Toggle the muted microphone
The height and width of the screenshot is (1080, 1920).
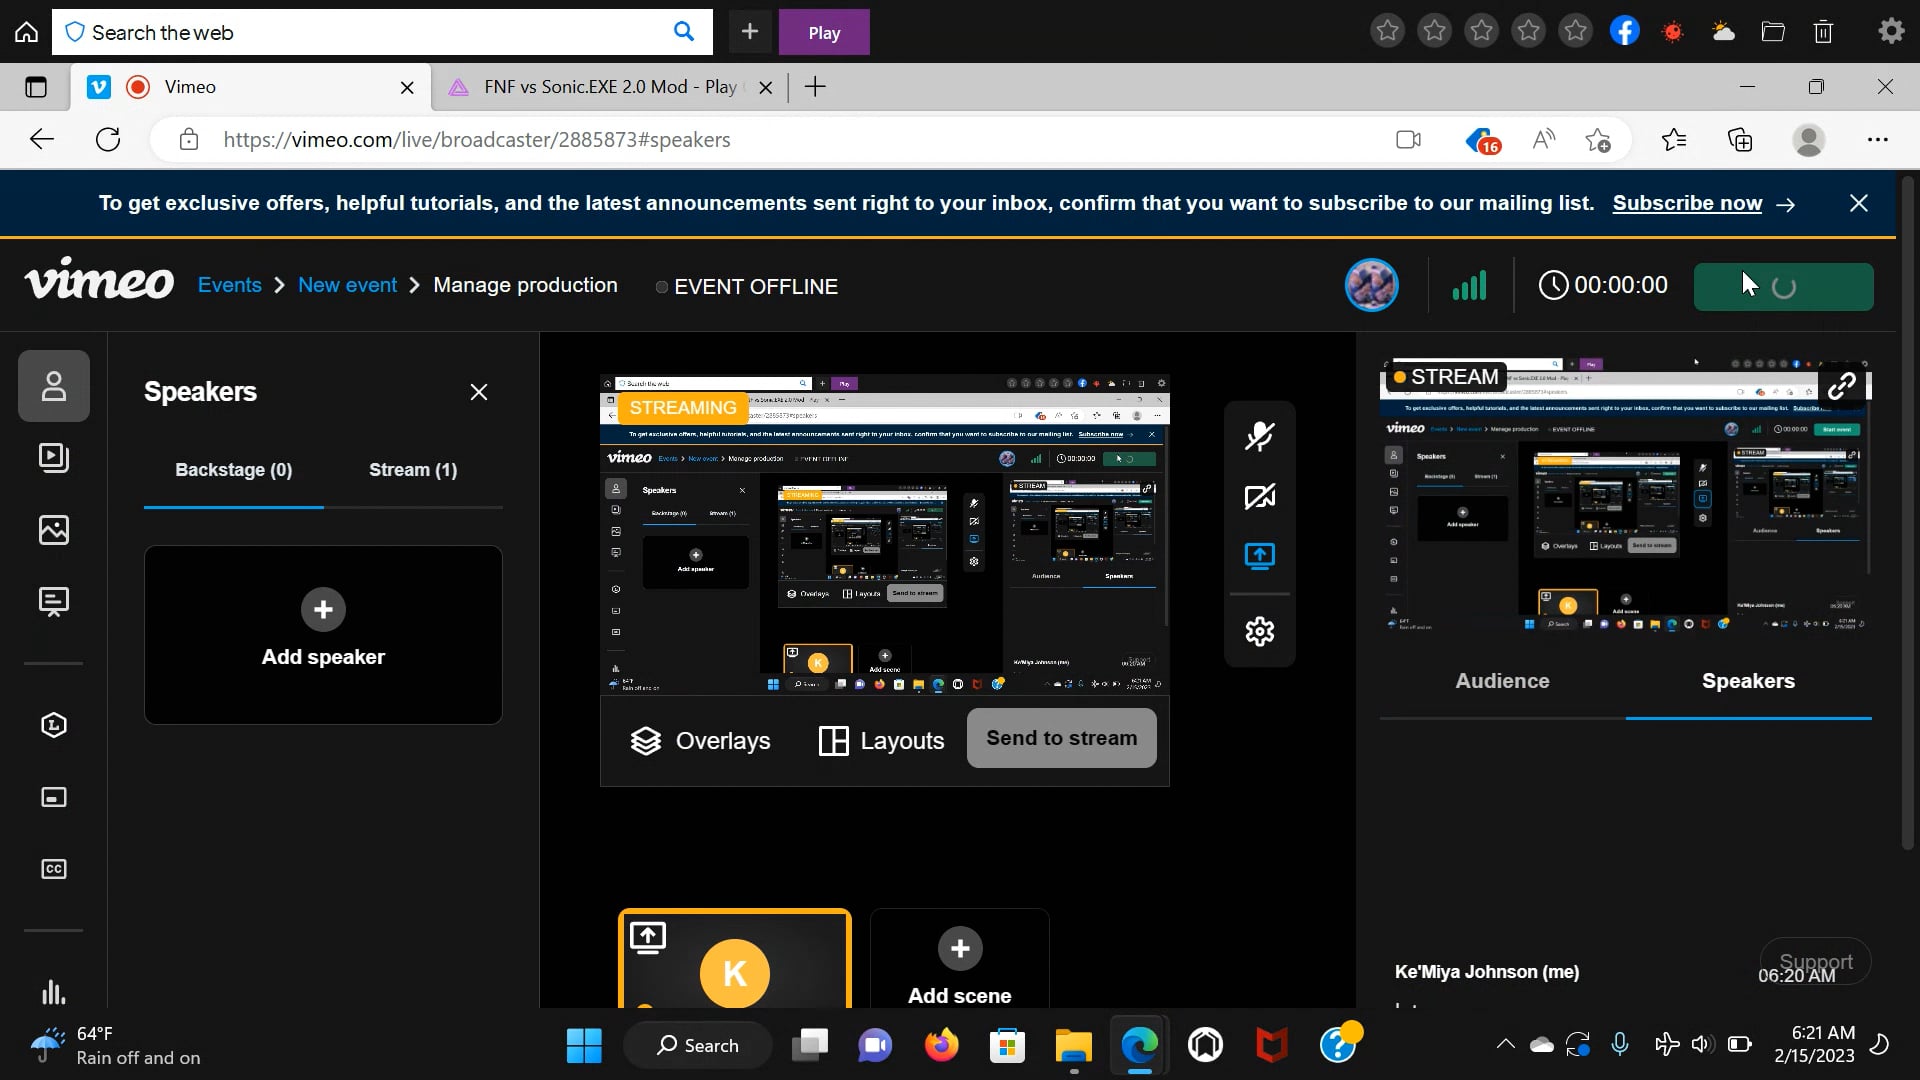(1260, 436)
